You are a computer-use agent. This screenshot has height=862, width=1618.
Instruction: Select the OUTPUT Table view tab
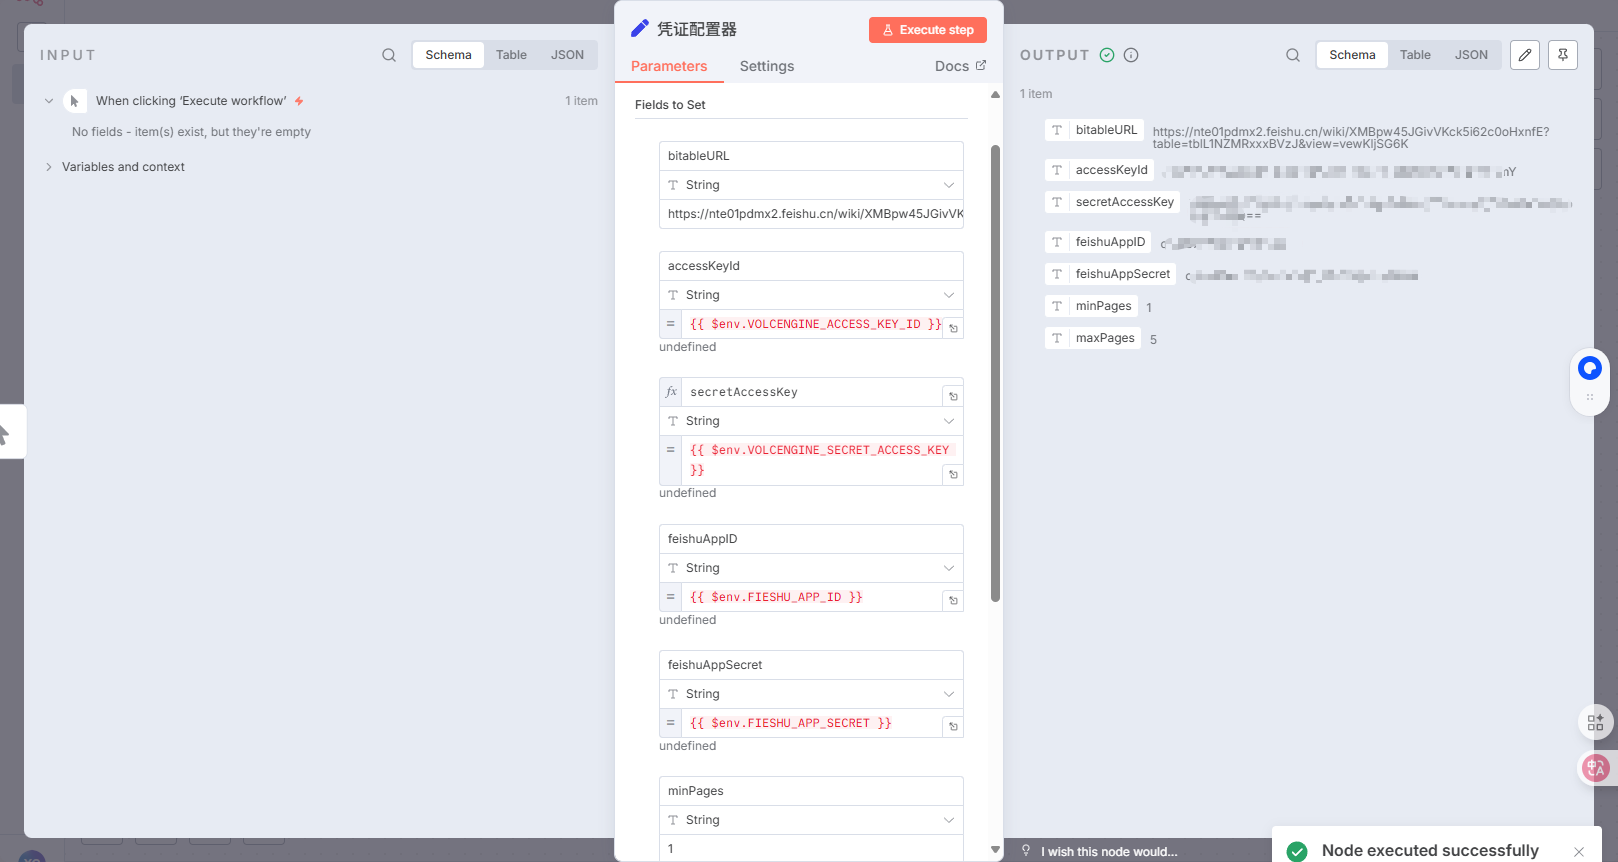point(1415,55)
